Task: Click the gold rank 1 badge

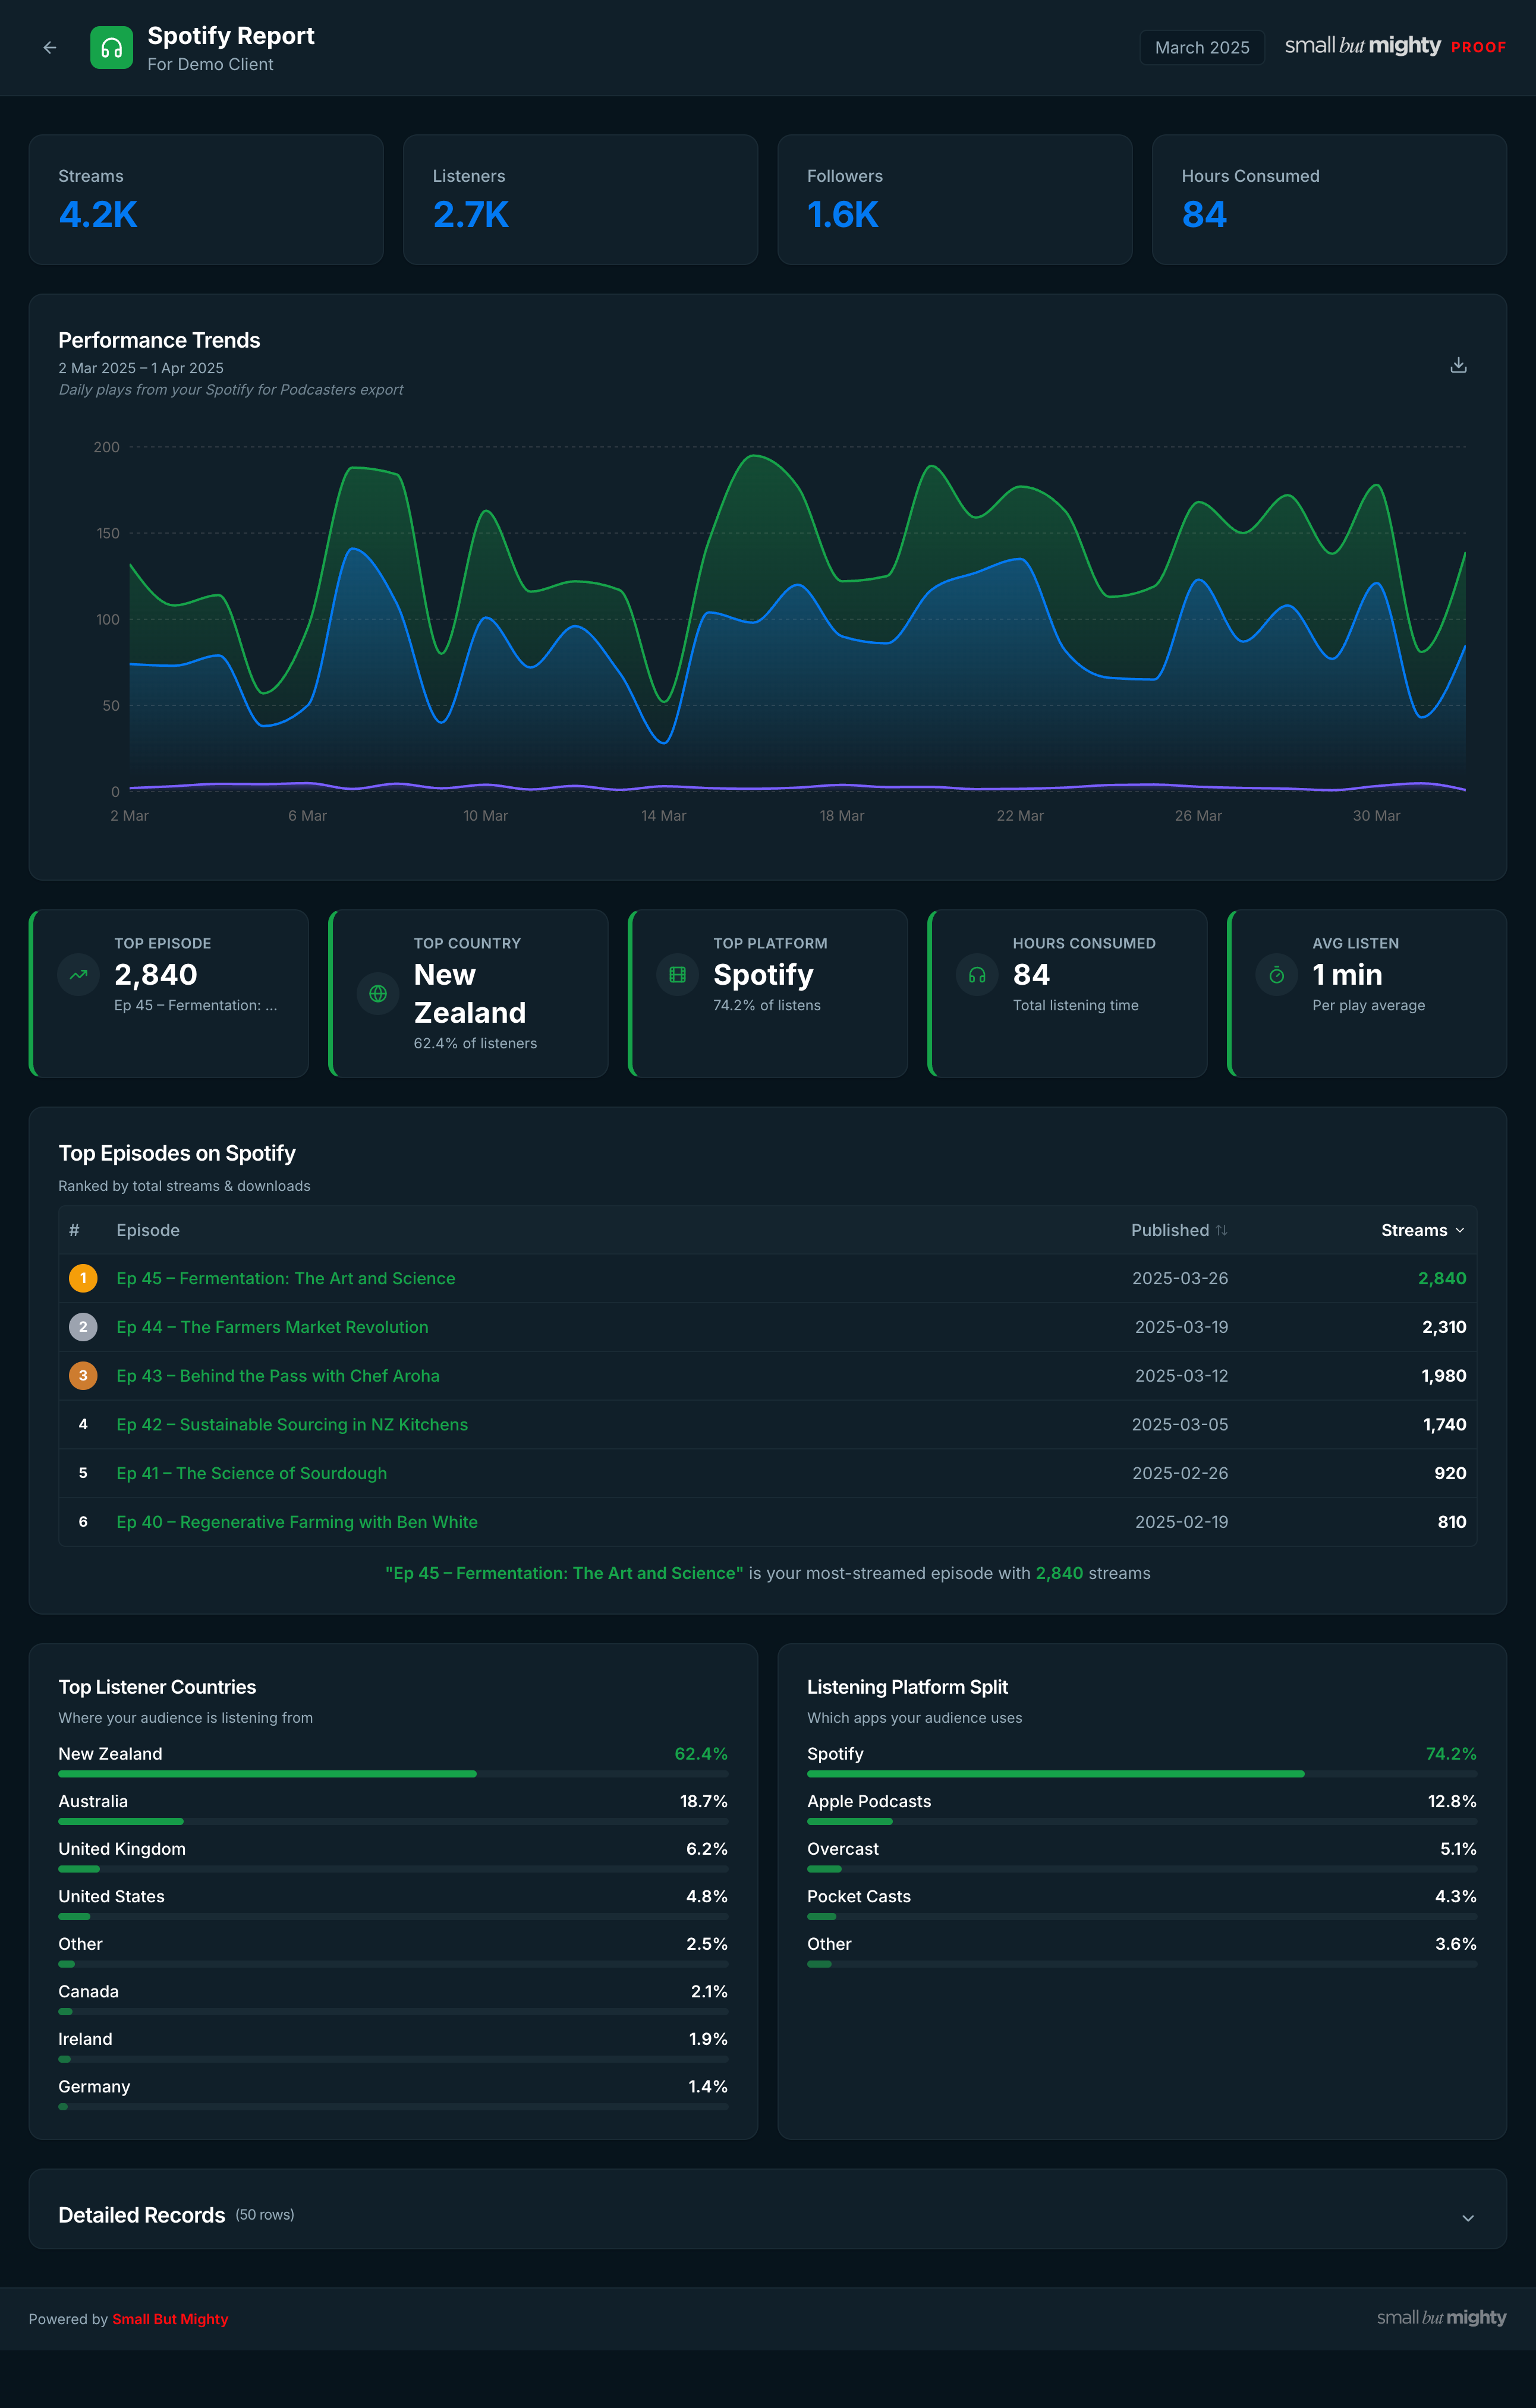Action: pos(83,1278)
